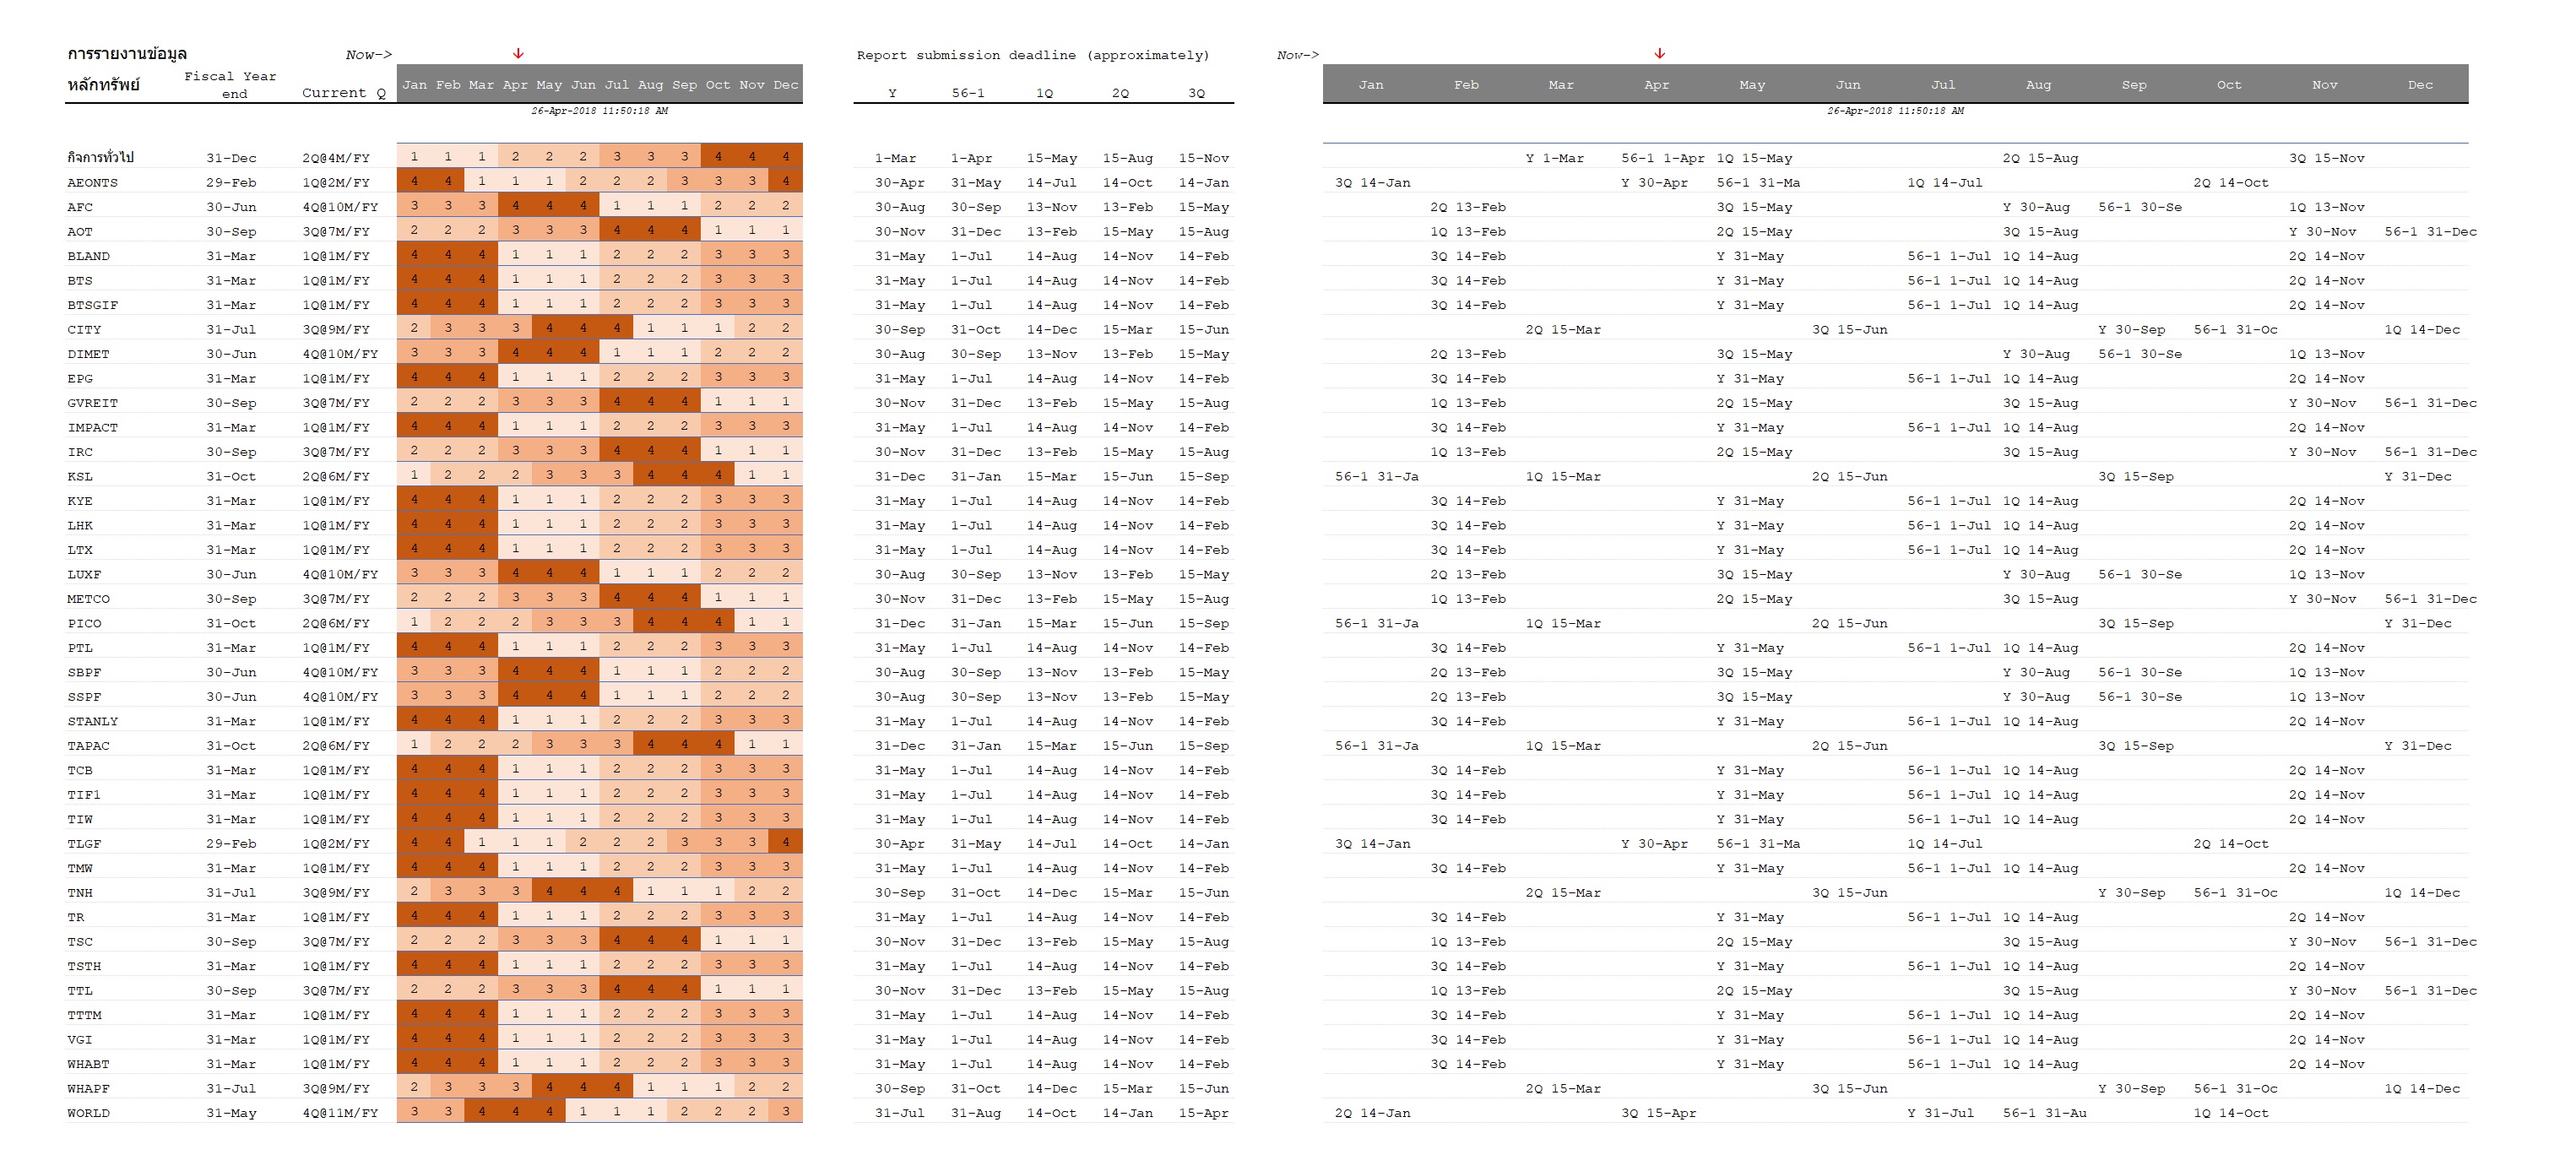This screenshot has height=1155, width=2576.
Task: Click 'Dec' header in the wide timeline
Action: point(2420,85)
